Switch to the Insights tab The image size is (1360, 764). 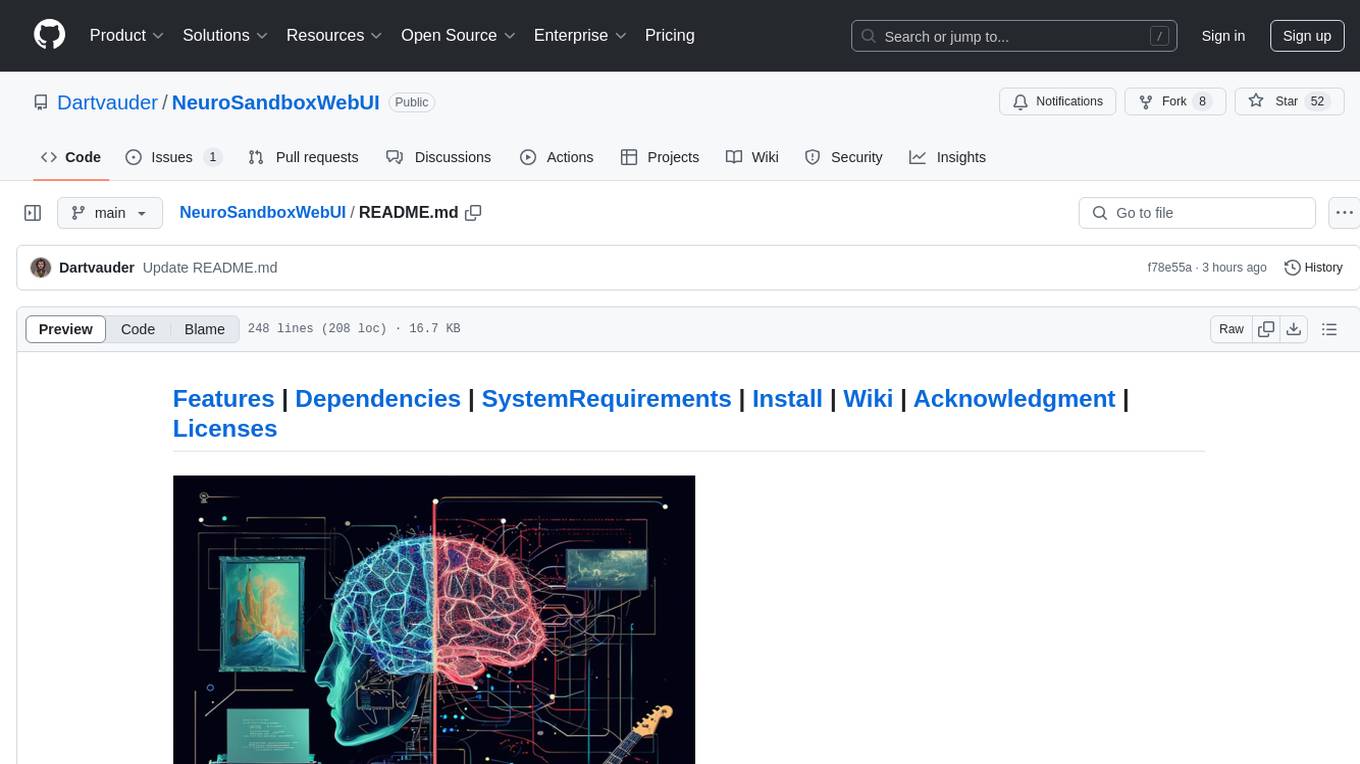coord(948,157)
